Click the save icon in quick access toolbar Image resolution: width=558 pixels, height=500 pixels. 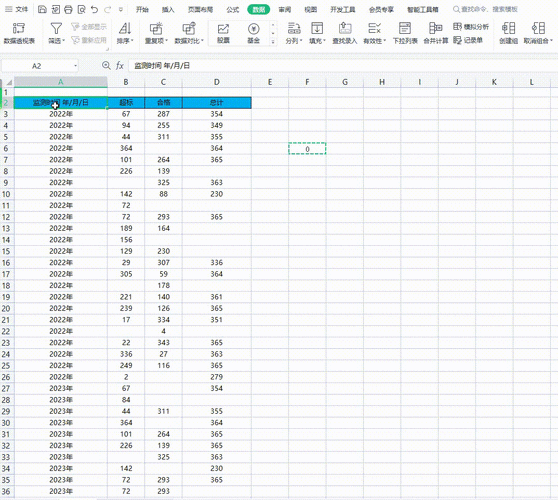pos(42,10)
